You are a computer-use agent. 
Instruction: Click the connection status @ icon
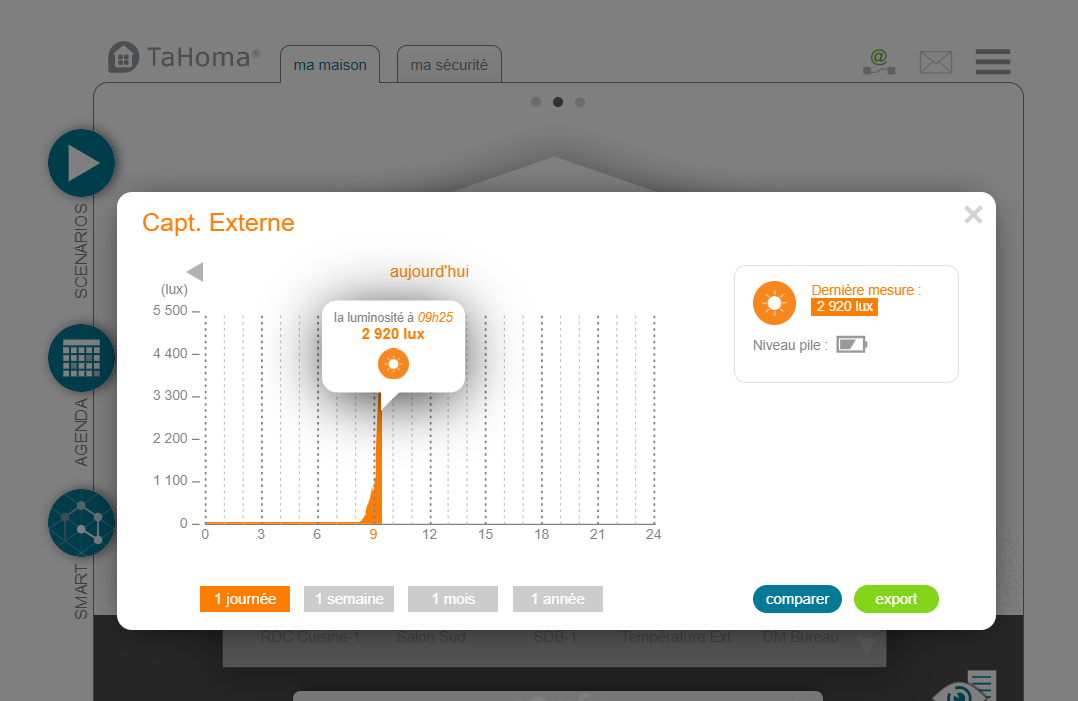pos(878,62)
